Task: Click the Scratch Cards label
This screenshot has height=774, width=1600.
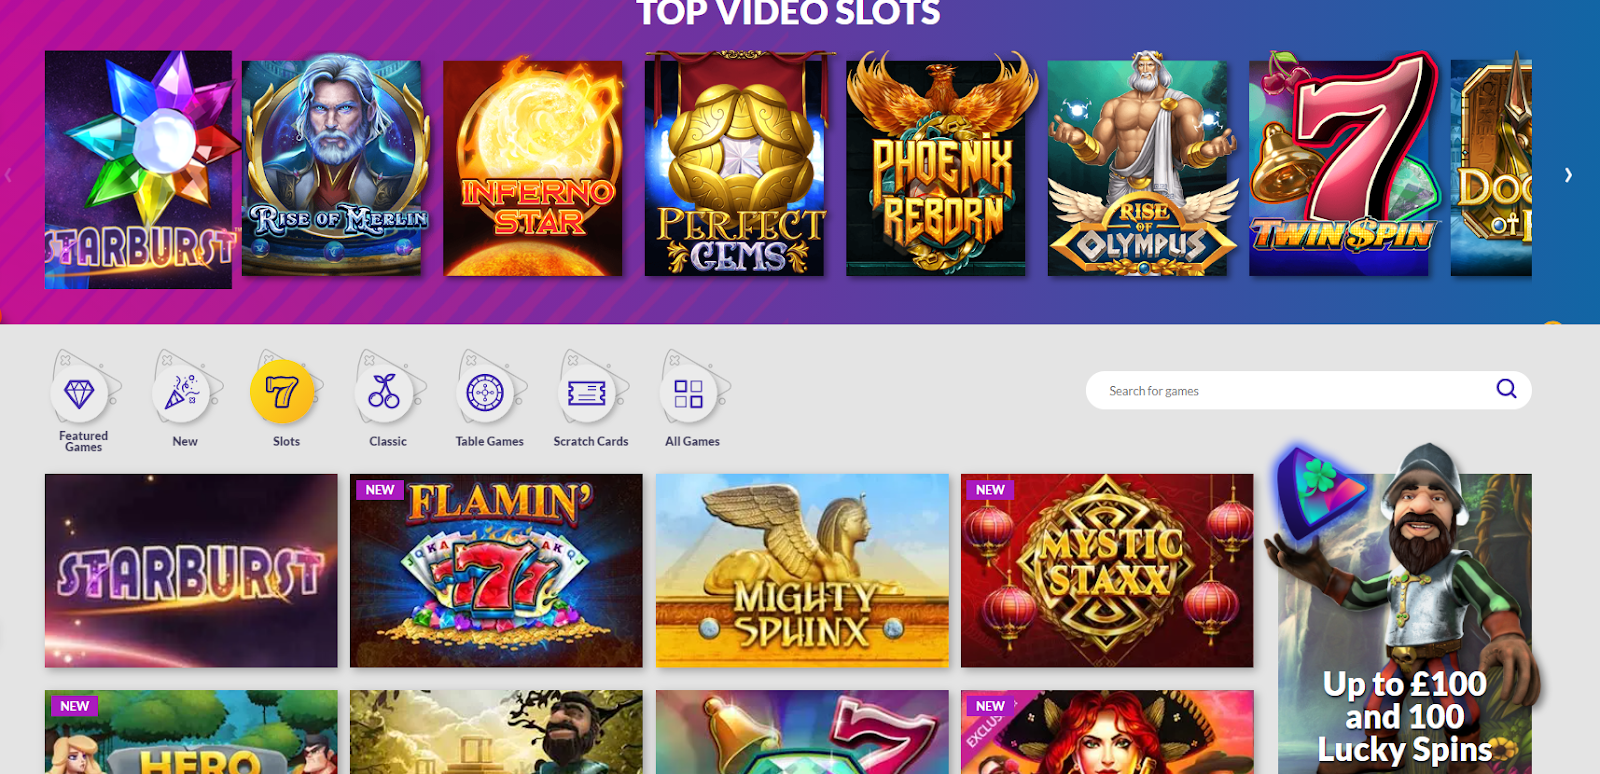Action: tap(591, 441)
